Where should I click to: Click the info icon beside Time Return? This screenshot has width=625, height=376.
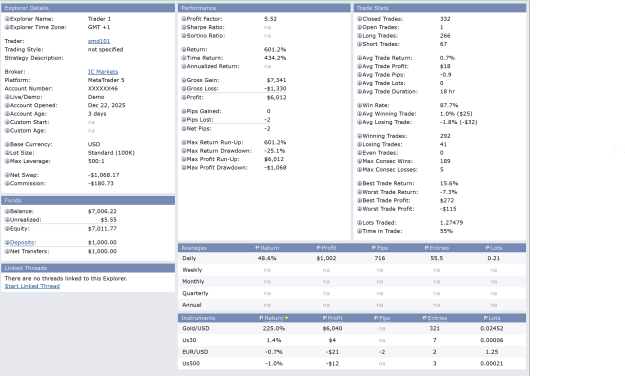pyautogui.click(x=184, y=58)
